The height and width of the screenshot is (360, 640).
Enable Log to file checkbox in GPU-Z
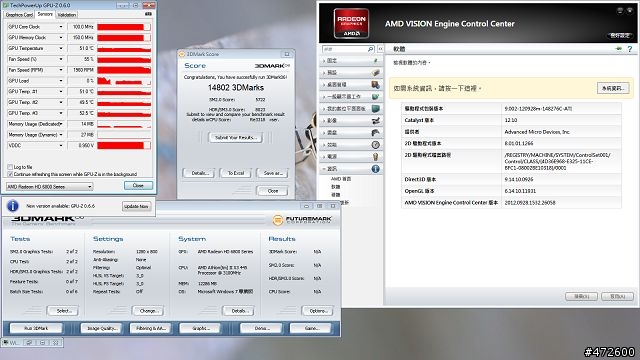[x=10, y=167]
